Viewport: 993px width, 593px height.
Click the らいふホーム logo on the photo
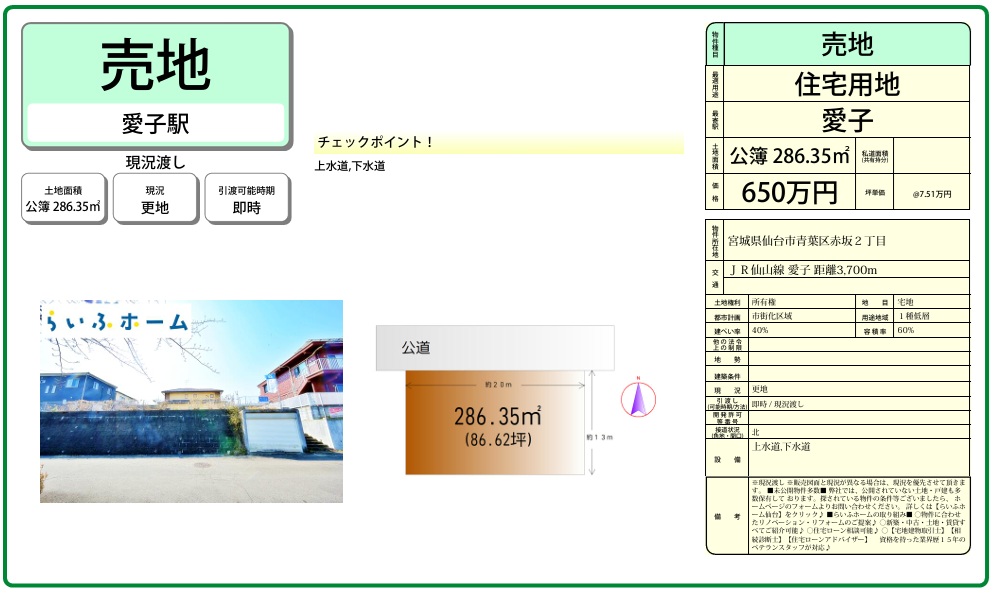pos(116,322)
